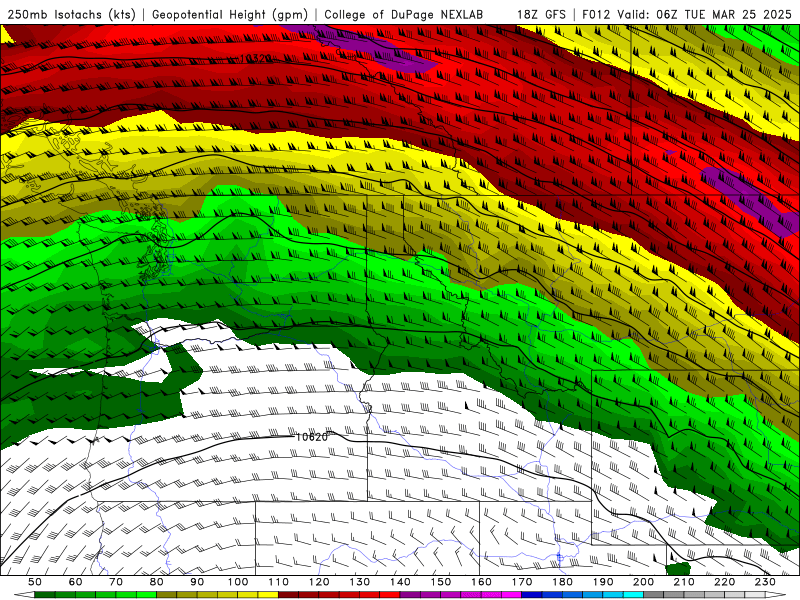
Task: Click the 180 value on the color scale
Action: coord(562,582)
